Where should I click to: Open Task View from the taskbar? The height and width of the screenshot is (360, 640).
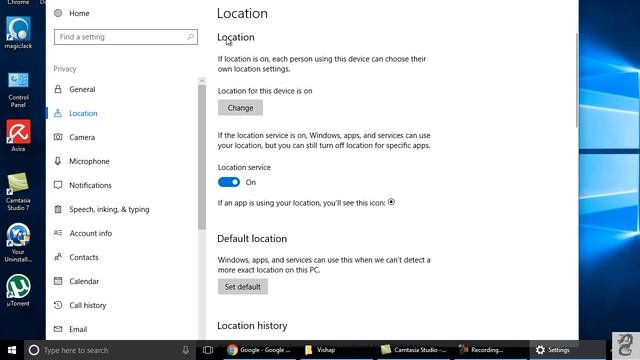click(x=208, y=350)
